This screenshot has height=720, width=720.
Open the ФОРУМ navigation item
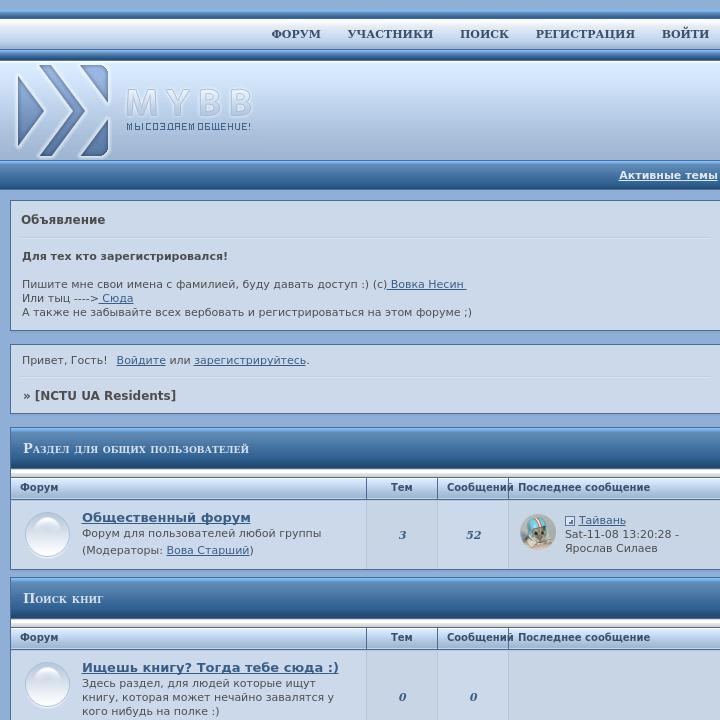[296, 34]
